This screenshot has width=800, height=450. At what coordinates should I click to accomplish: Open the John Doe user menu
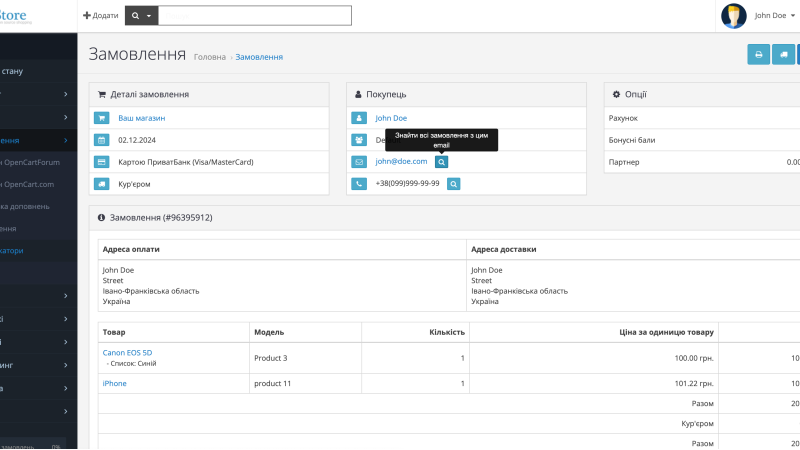(774, 16)
